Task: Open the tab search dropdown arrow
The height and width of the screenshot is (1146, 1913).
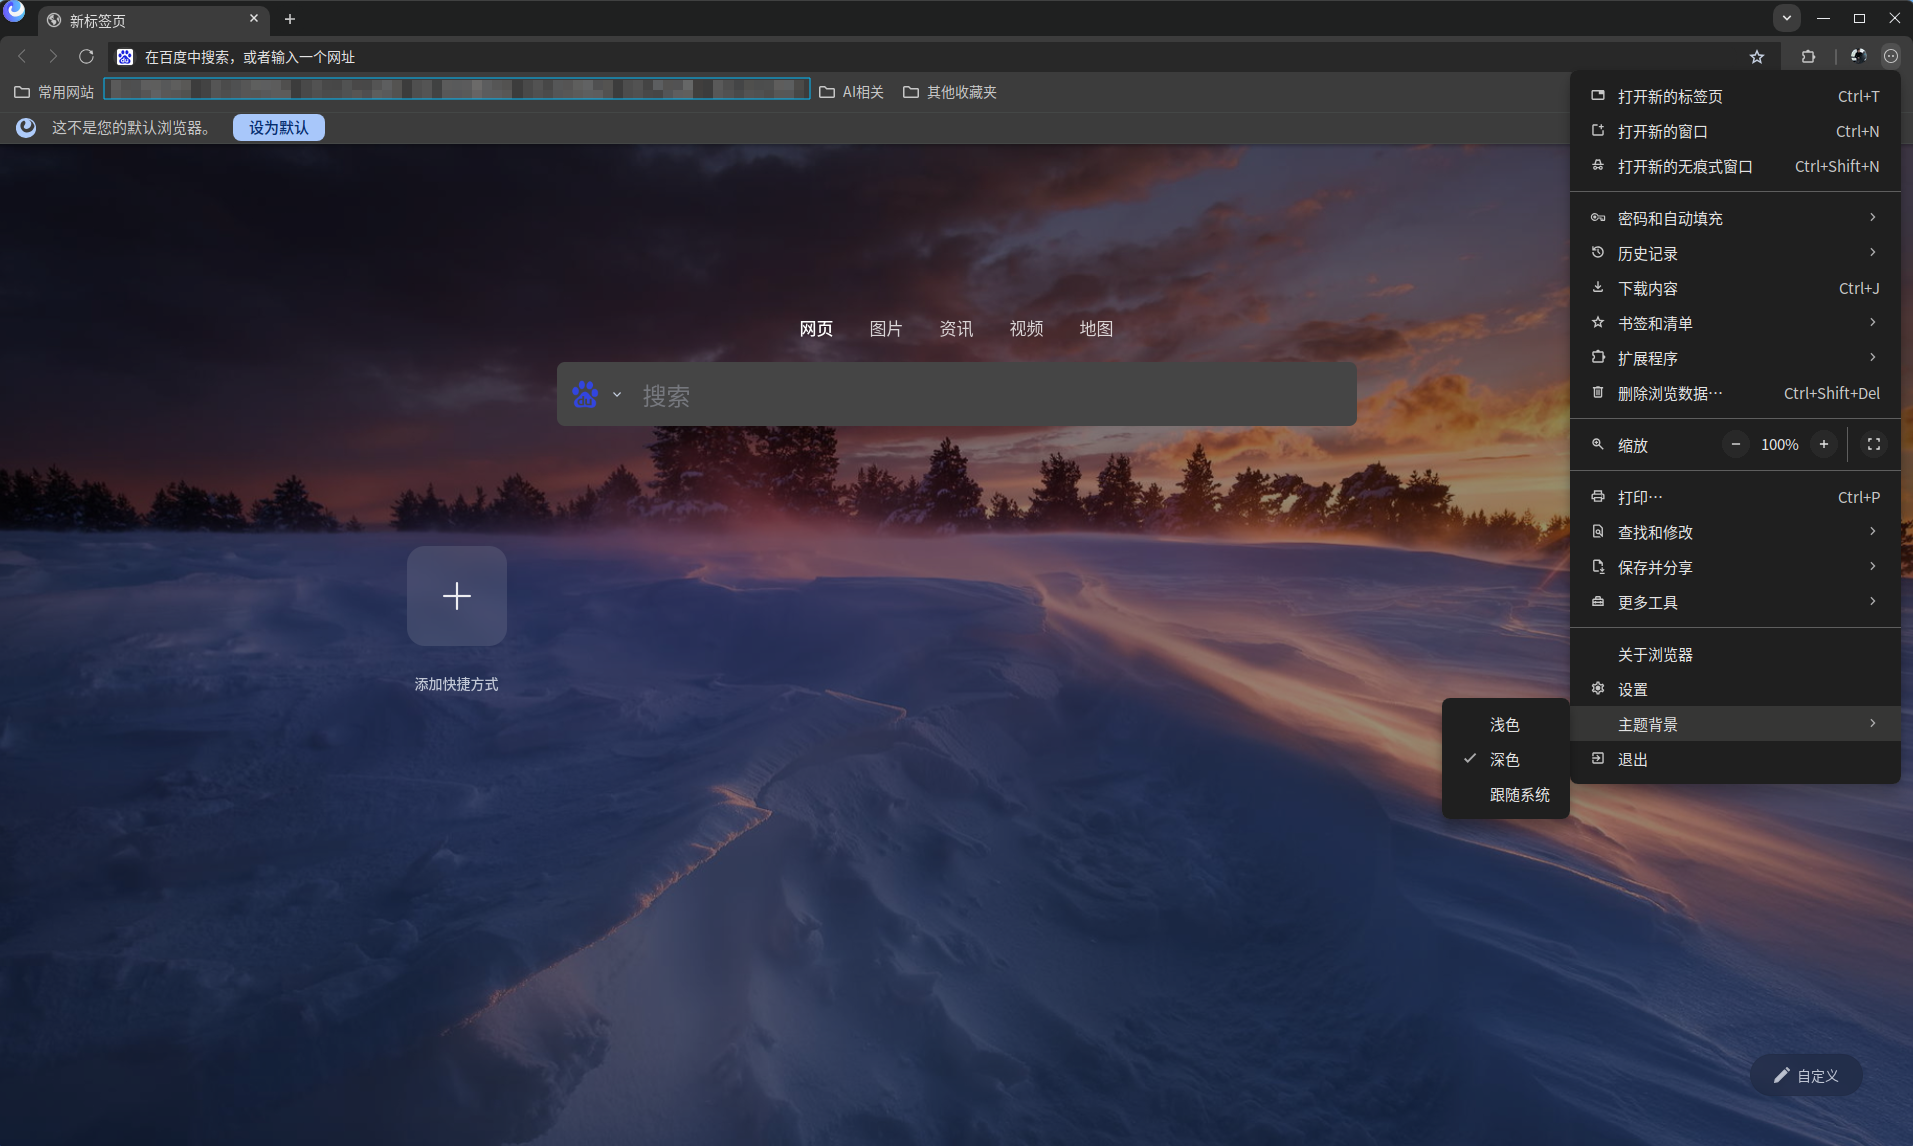Action: (1787, 18)
